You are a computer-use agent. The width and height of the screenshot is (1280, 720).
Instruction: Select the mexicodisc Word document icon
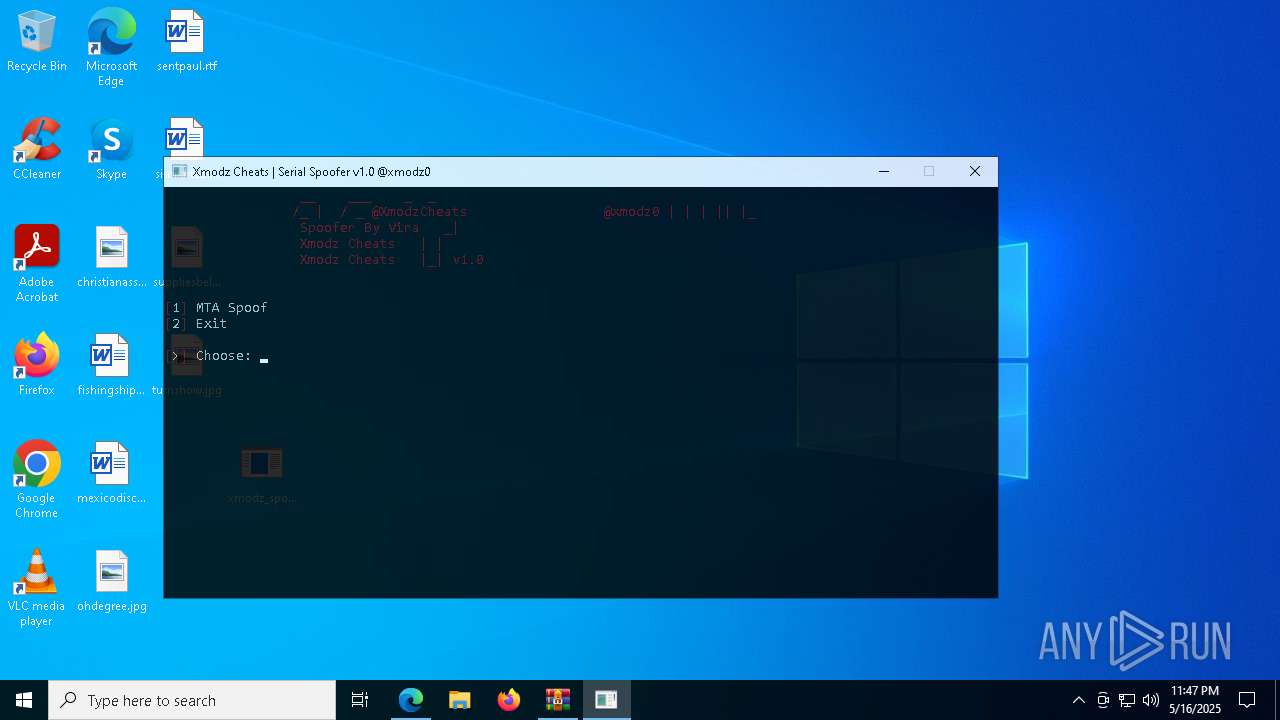[111, 473]
